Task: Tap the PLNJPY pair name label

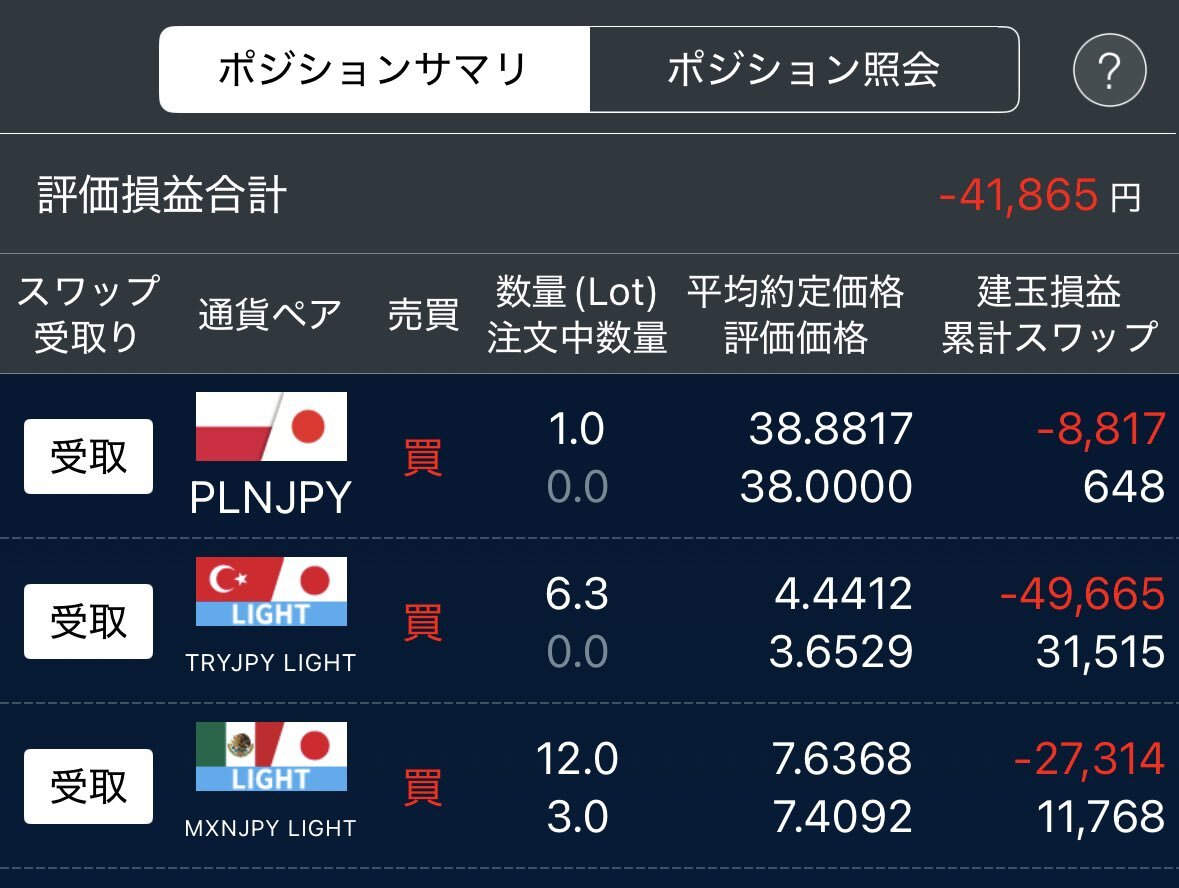Action: coord(271,497)
